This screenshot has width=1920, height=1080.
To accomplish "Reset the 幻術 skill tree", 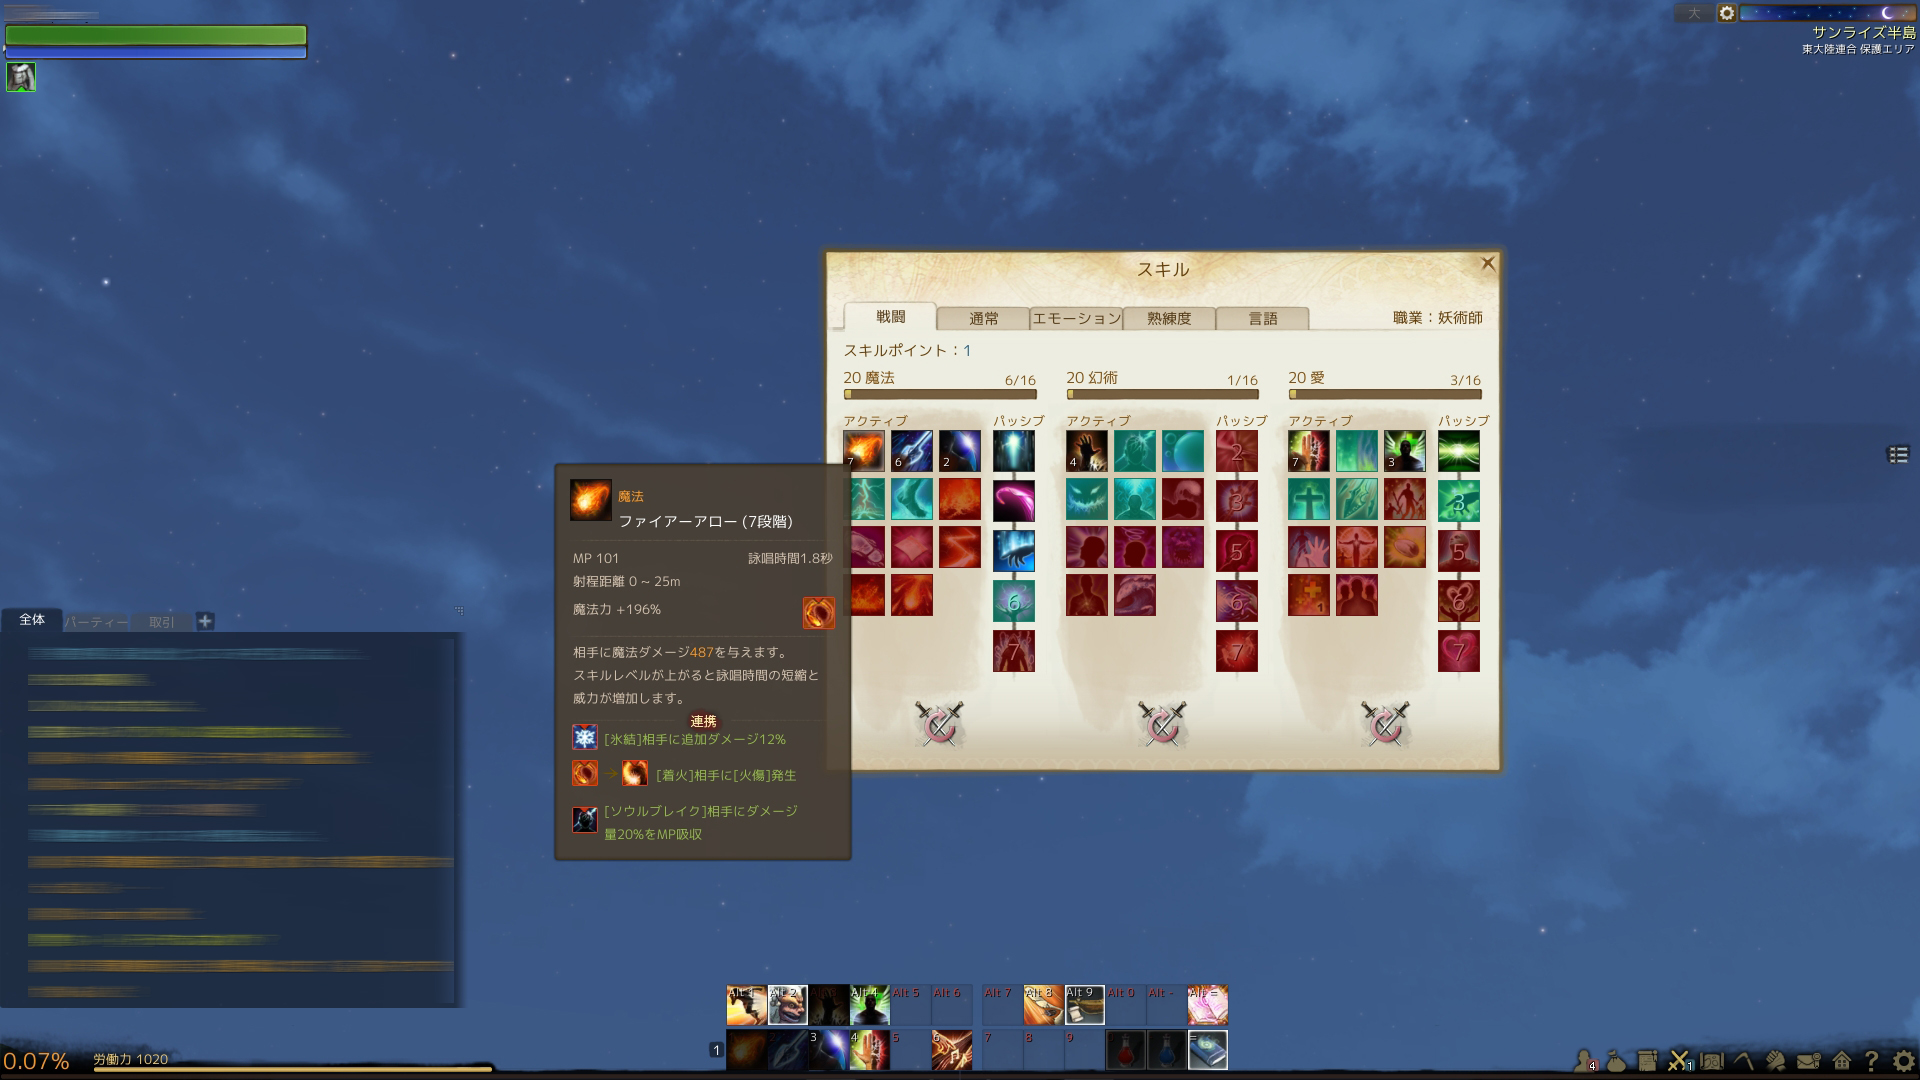I will (x=1162, y=724).
